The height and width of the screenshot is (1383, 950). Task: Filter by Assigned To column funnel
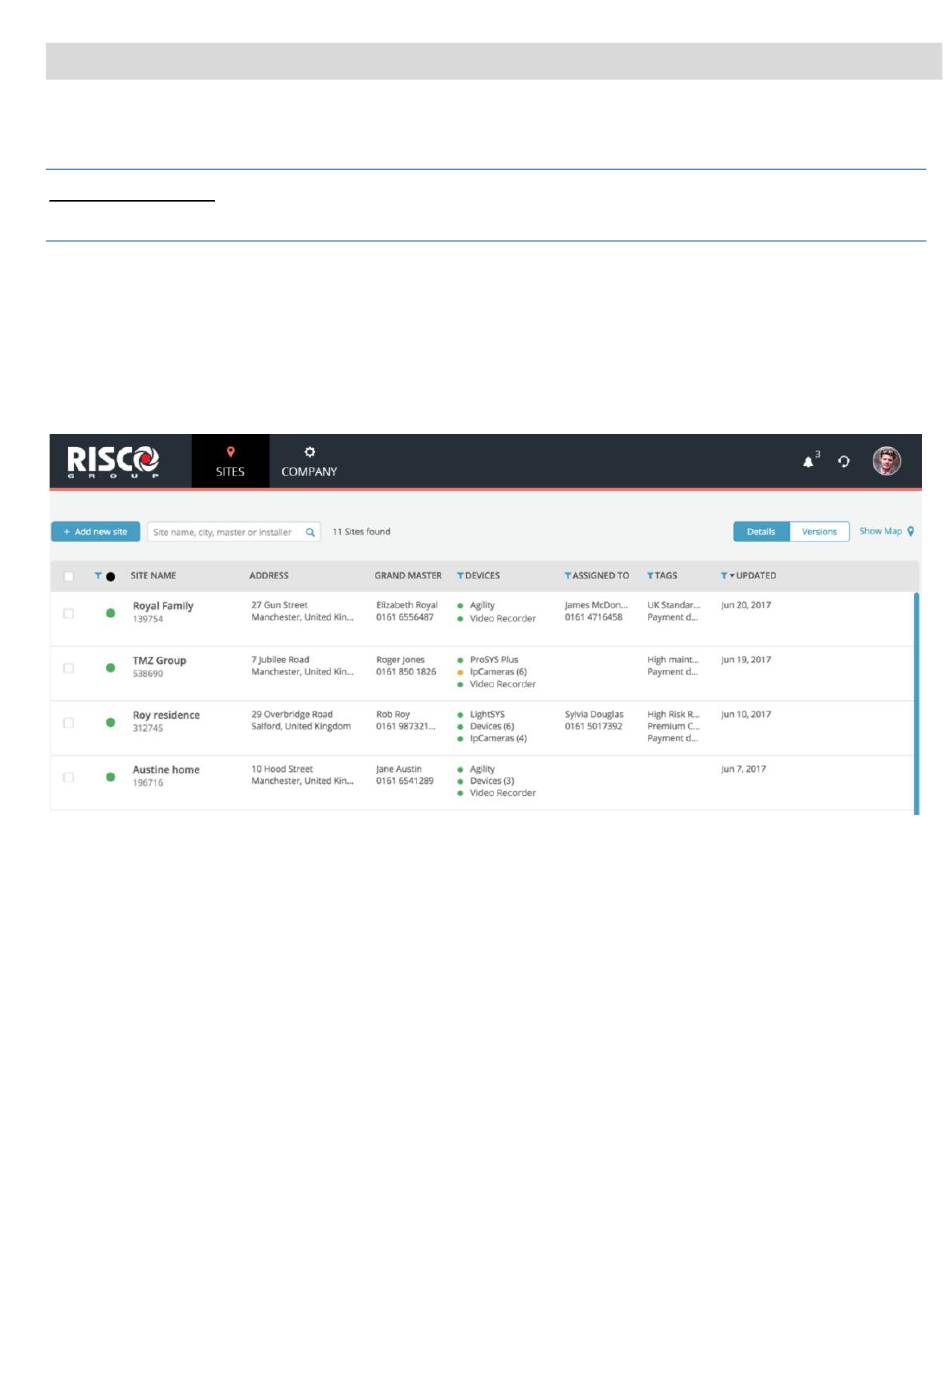[x=568, y=575]
